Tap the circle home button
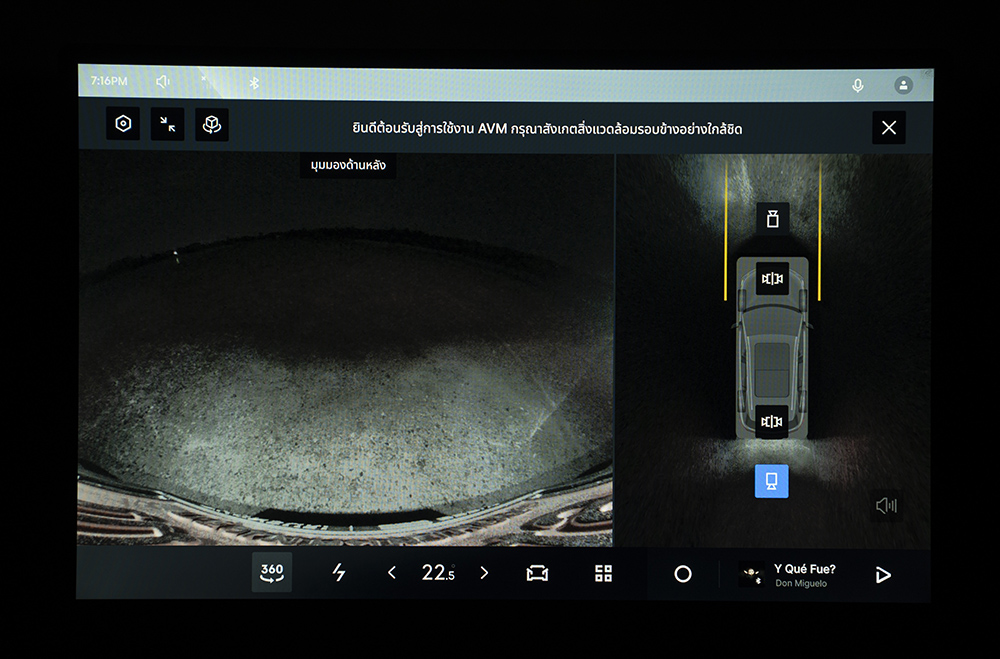The height and width of the screenshot is (659, 1000). [683, 574]
